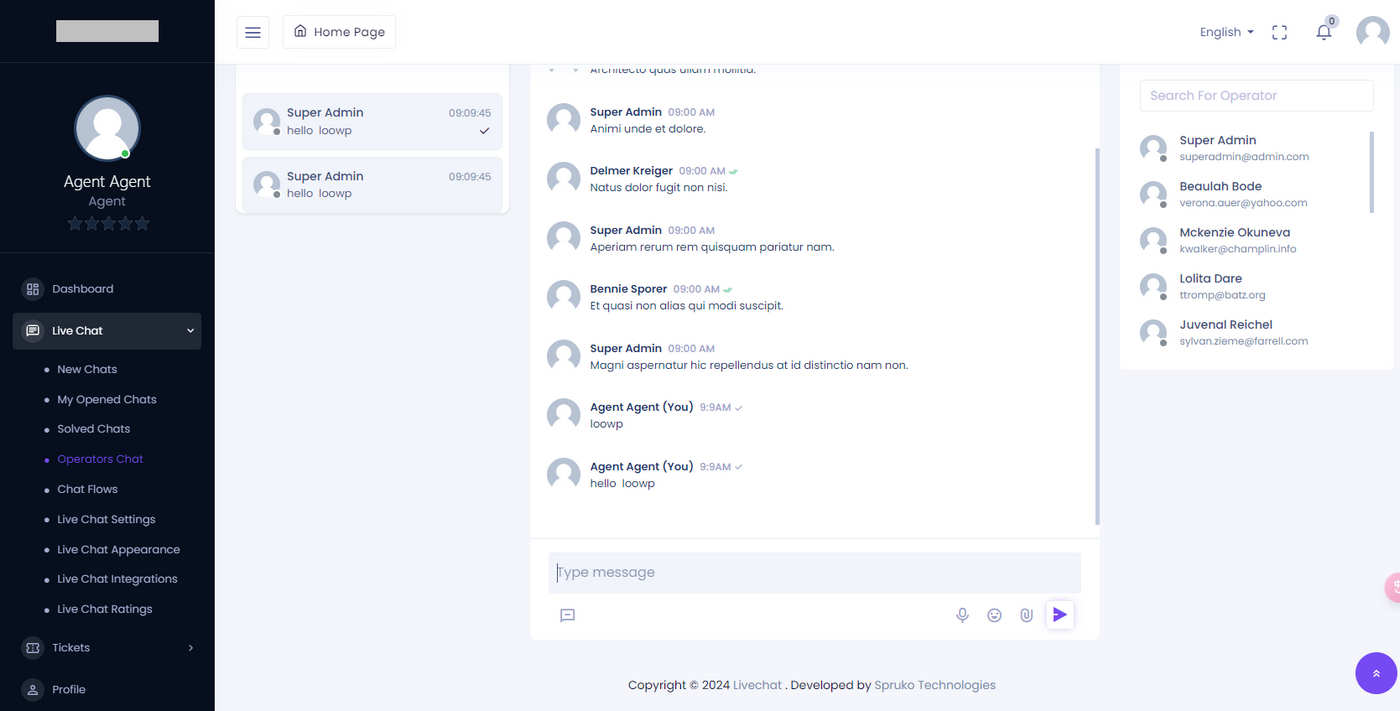Image resolution: width=1400 pixels, height=711 pixels.
Task: Toggle the sidebar with the hamburger icon
Action: pos(253,32)
